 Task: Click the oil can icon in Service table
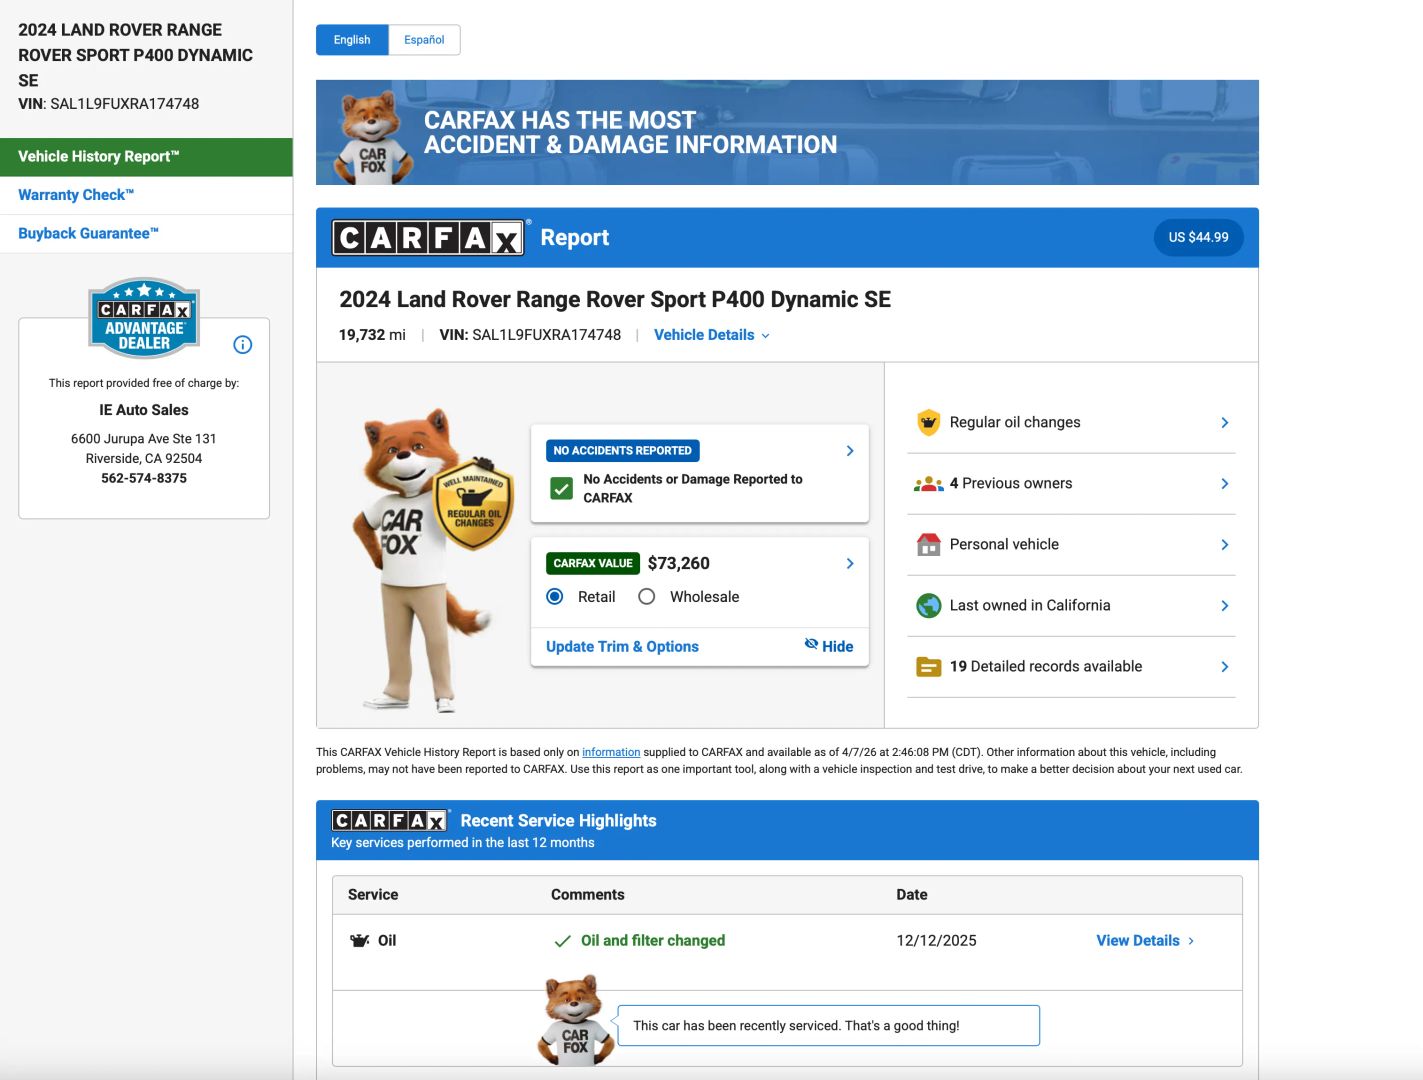point(360,941)
